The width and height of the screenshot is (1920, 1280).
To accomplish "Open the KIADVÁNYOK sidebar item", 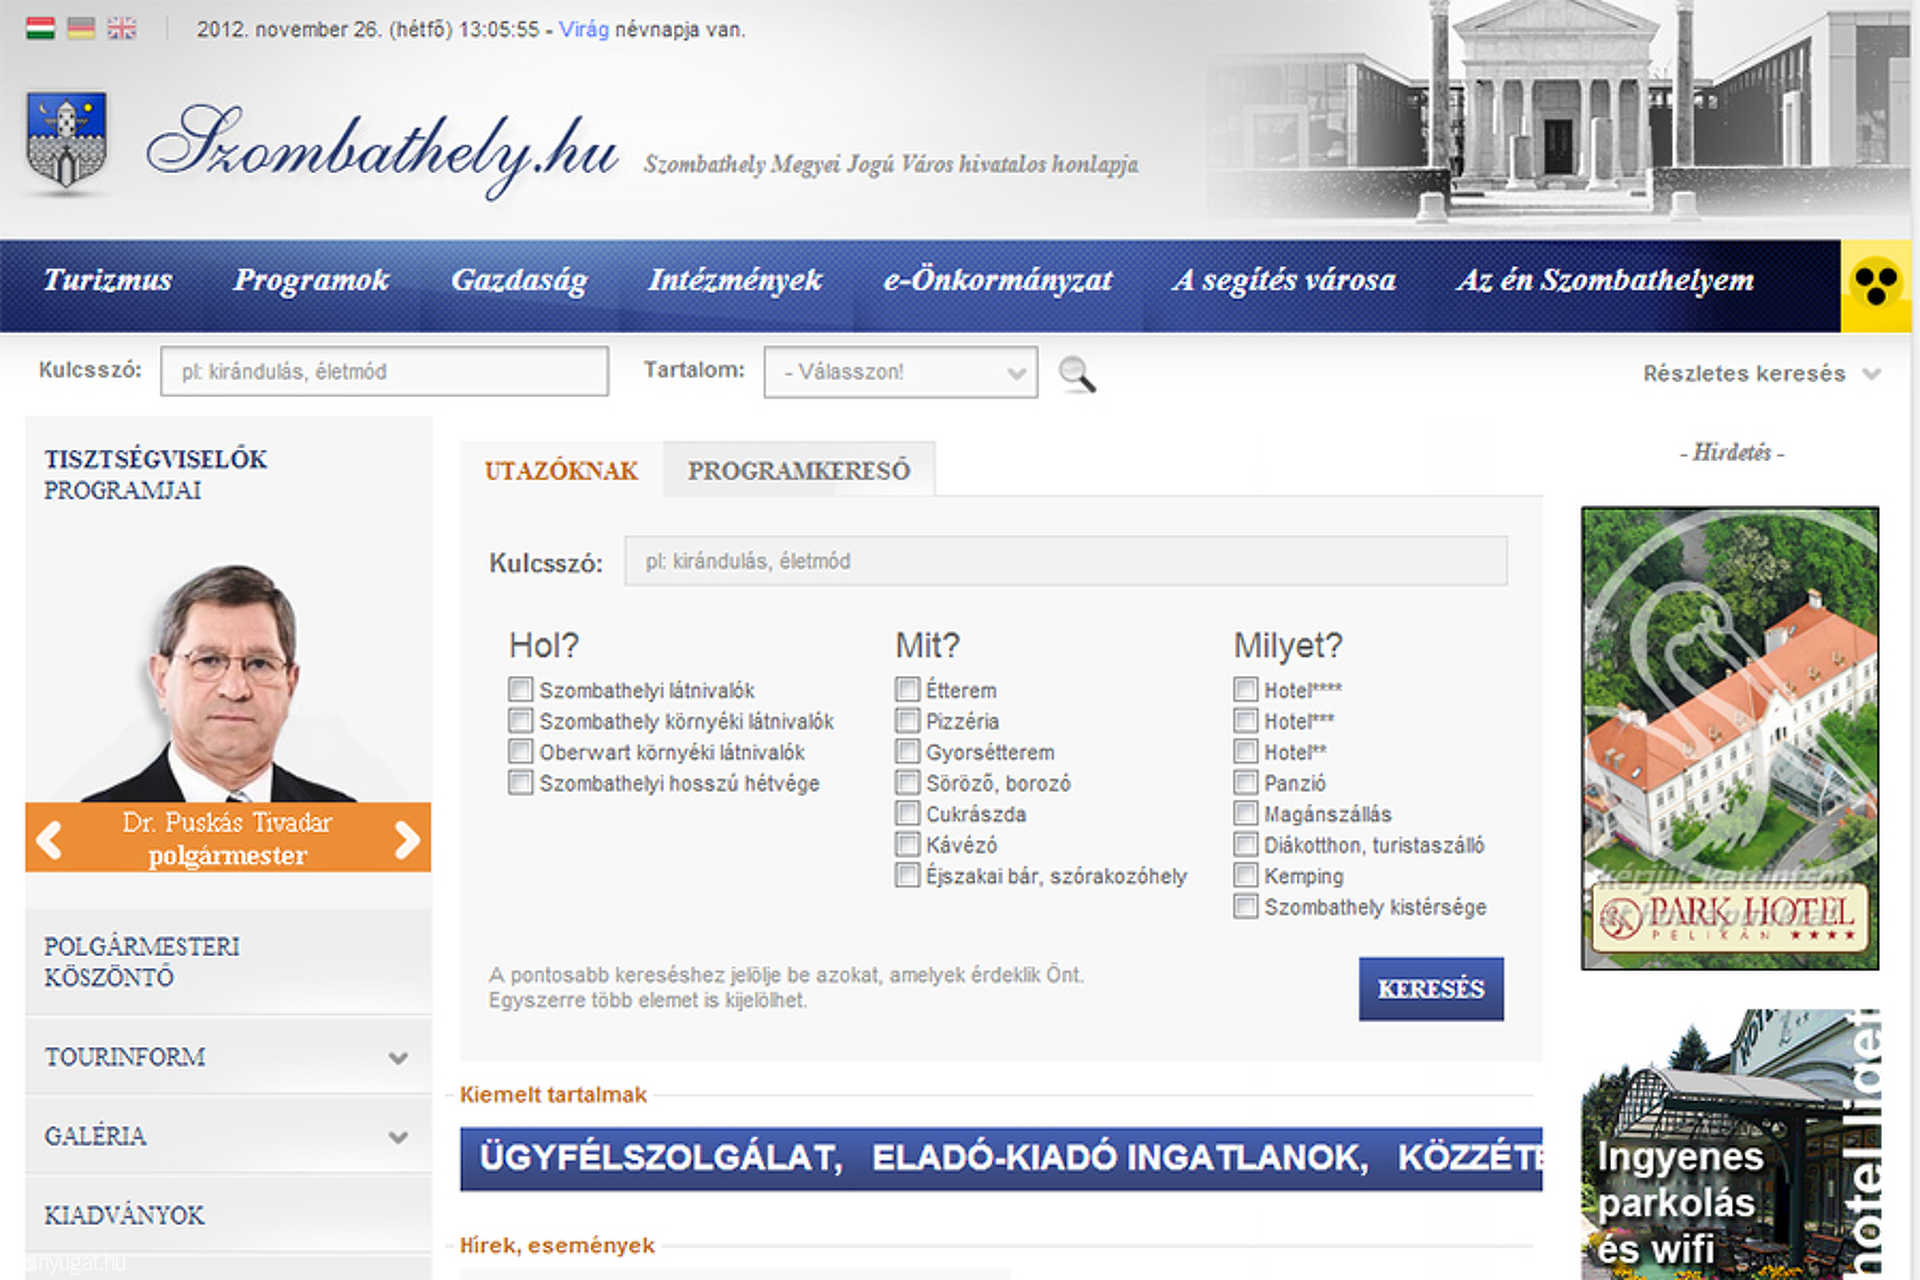I will (x=228, y=1214).
